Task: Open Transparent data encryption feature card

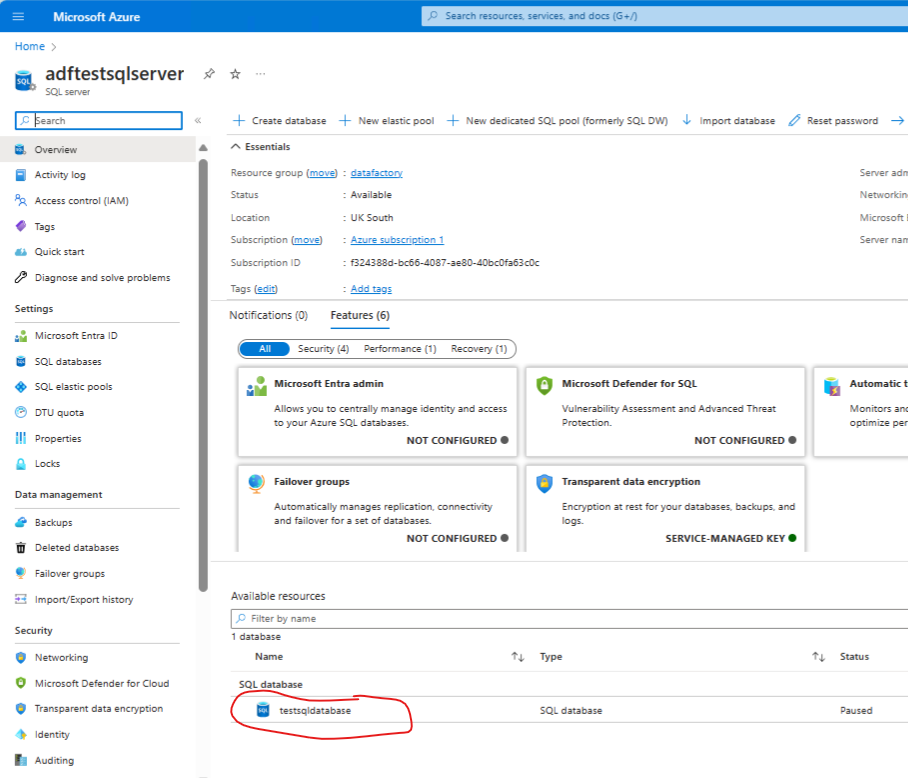Action: click(x=665, y=508)
